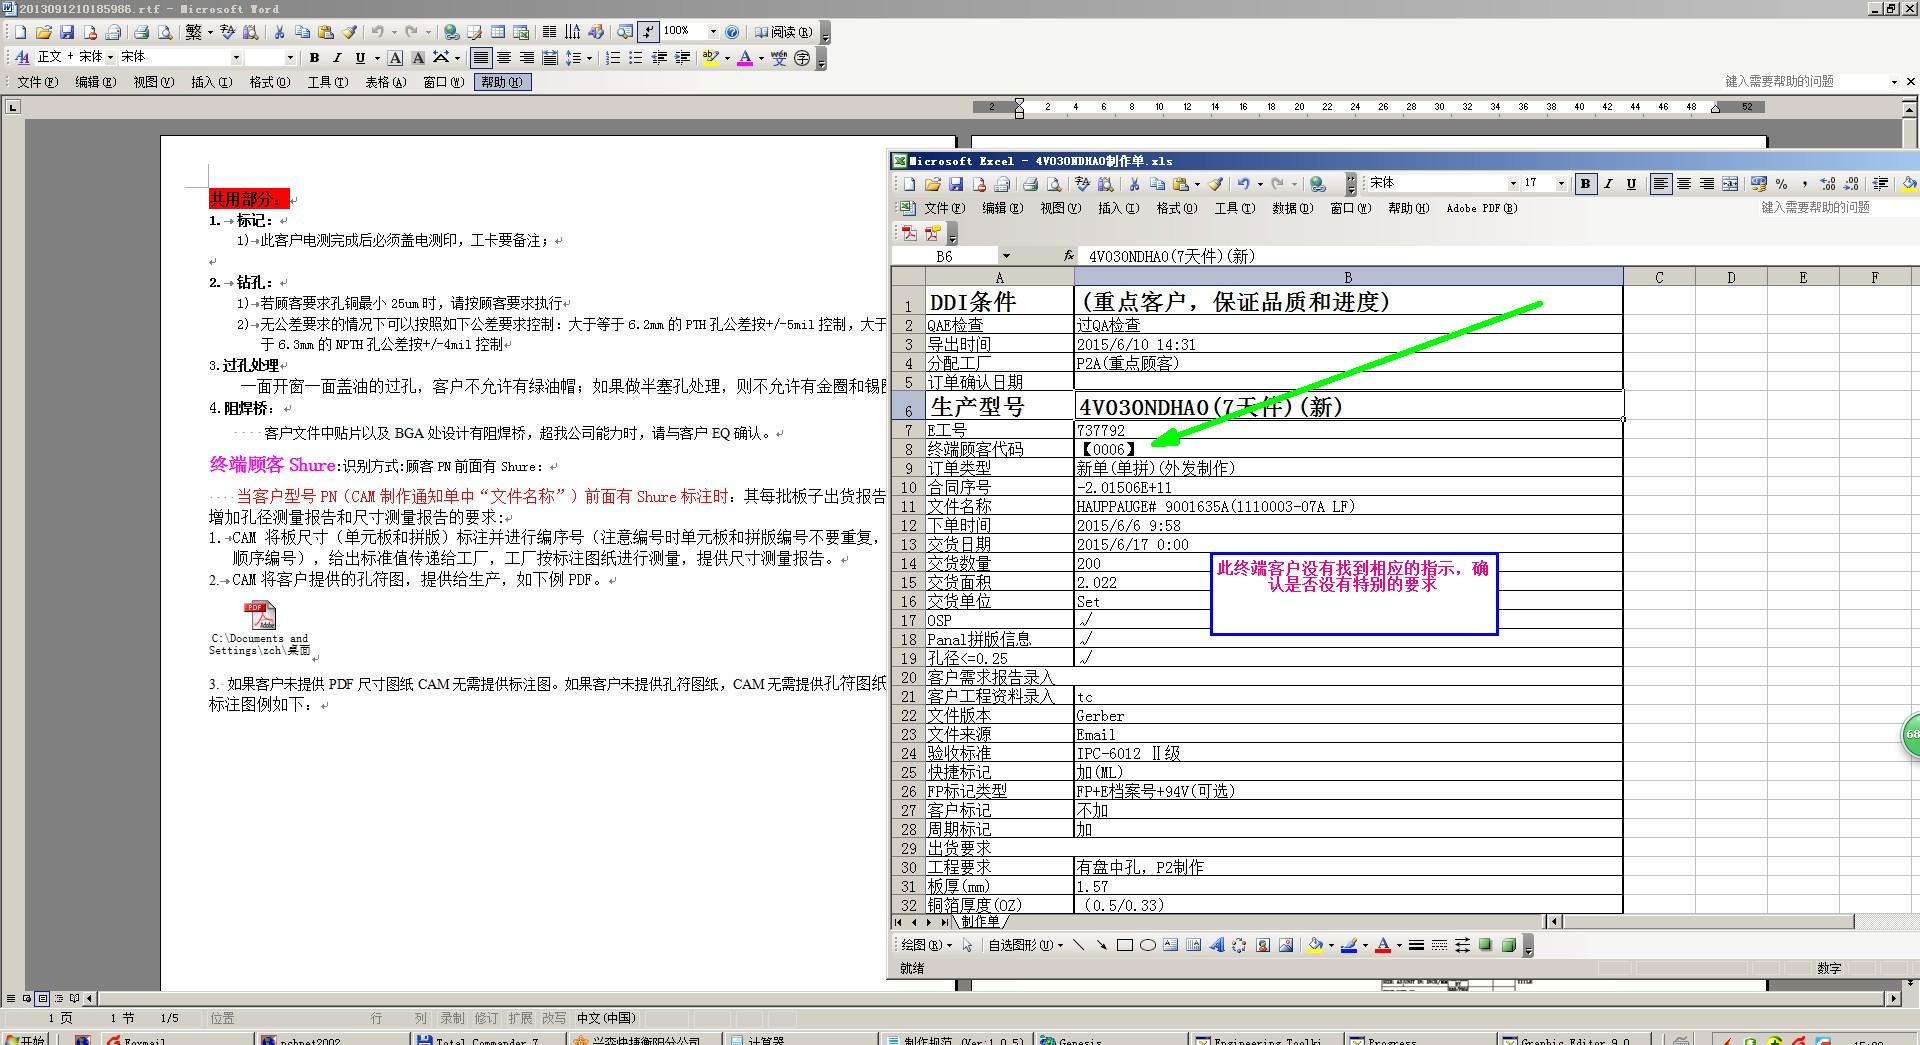This screenshot has width=1920, height=1045.
Task: Click Numbered list icon in Word toolbar
Action: 613,58
